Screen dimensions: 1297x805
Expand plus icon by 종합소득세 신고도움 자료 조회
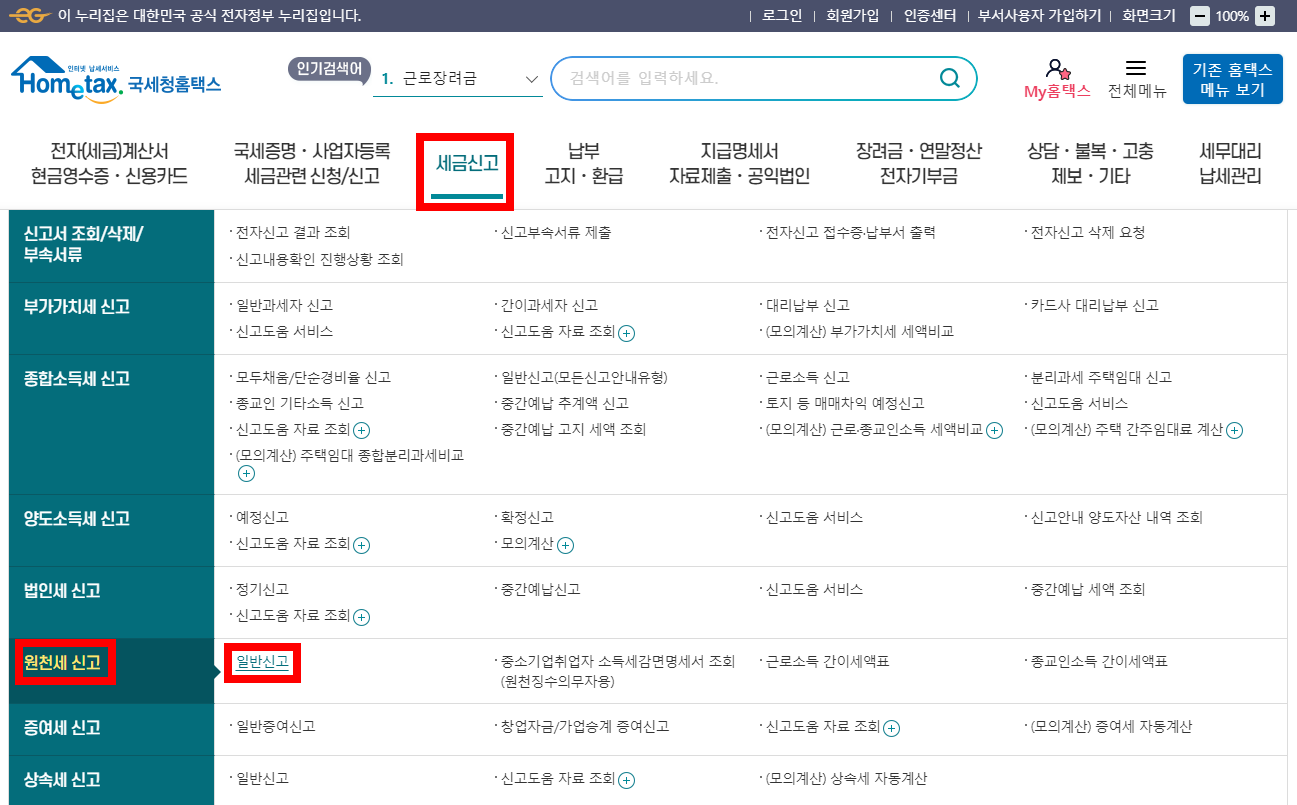pos(362,430)
